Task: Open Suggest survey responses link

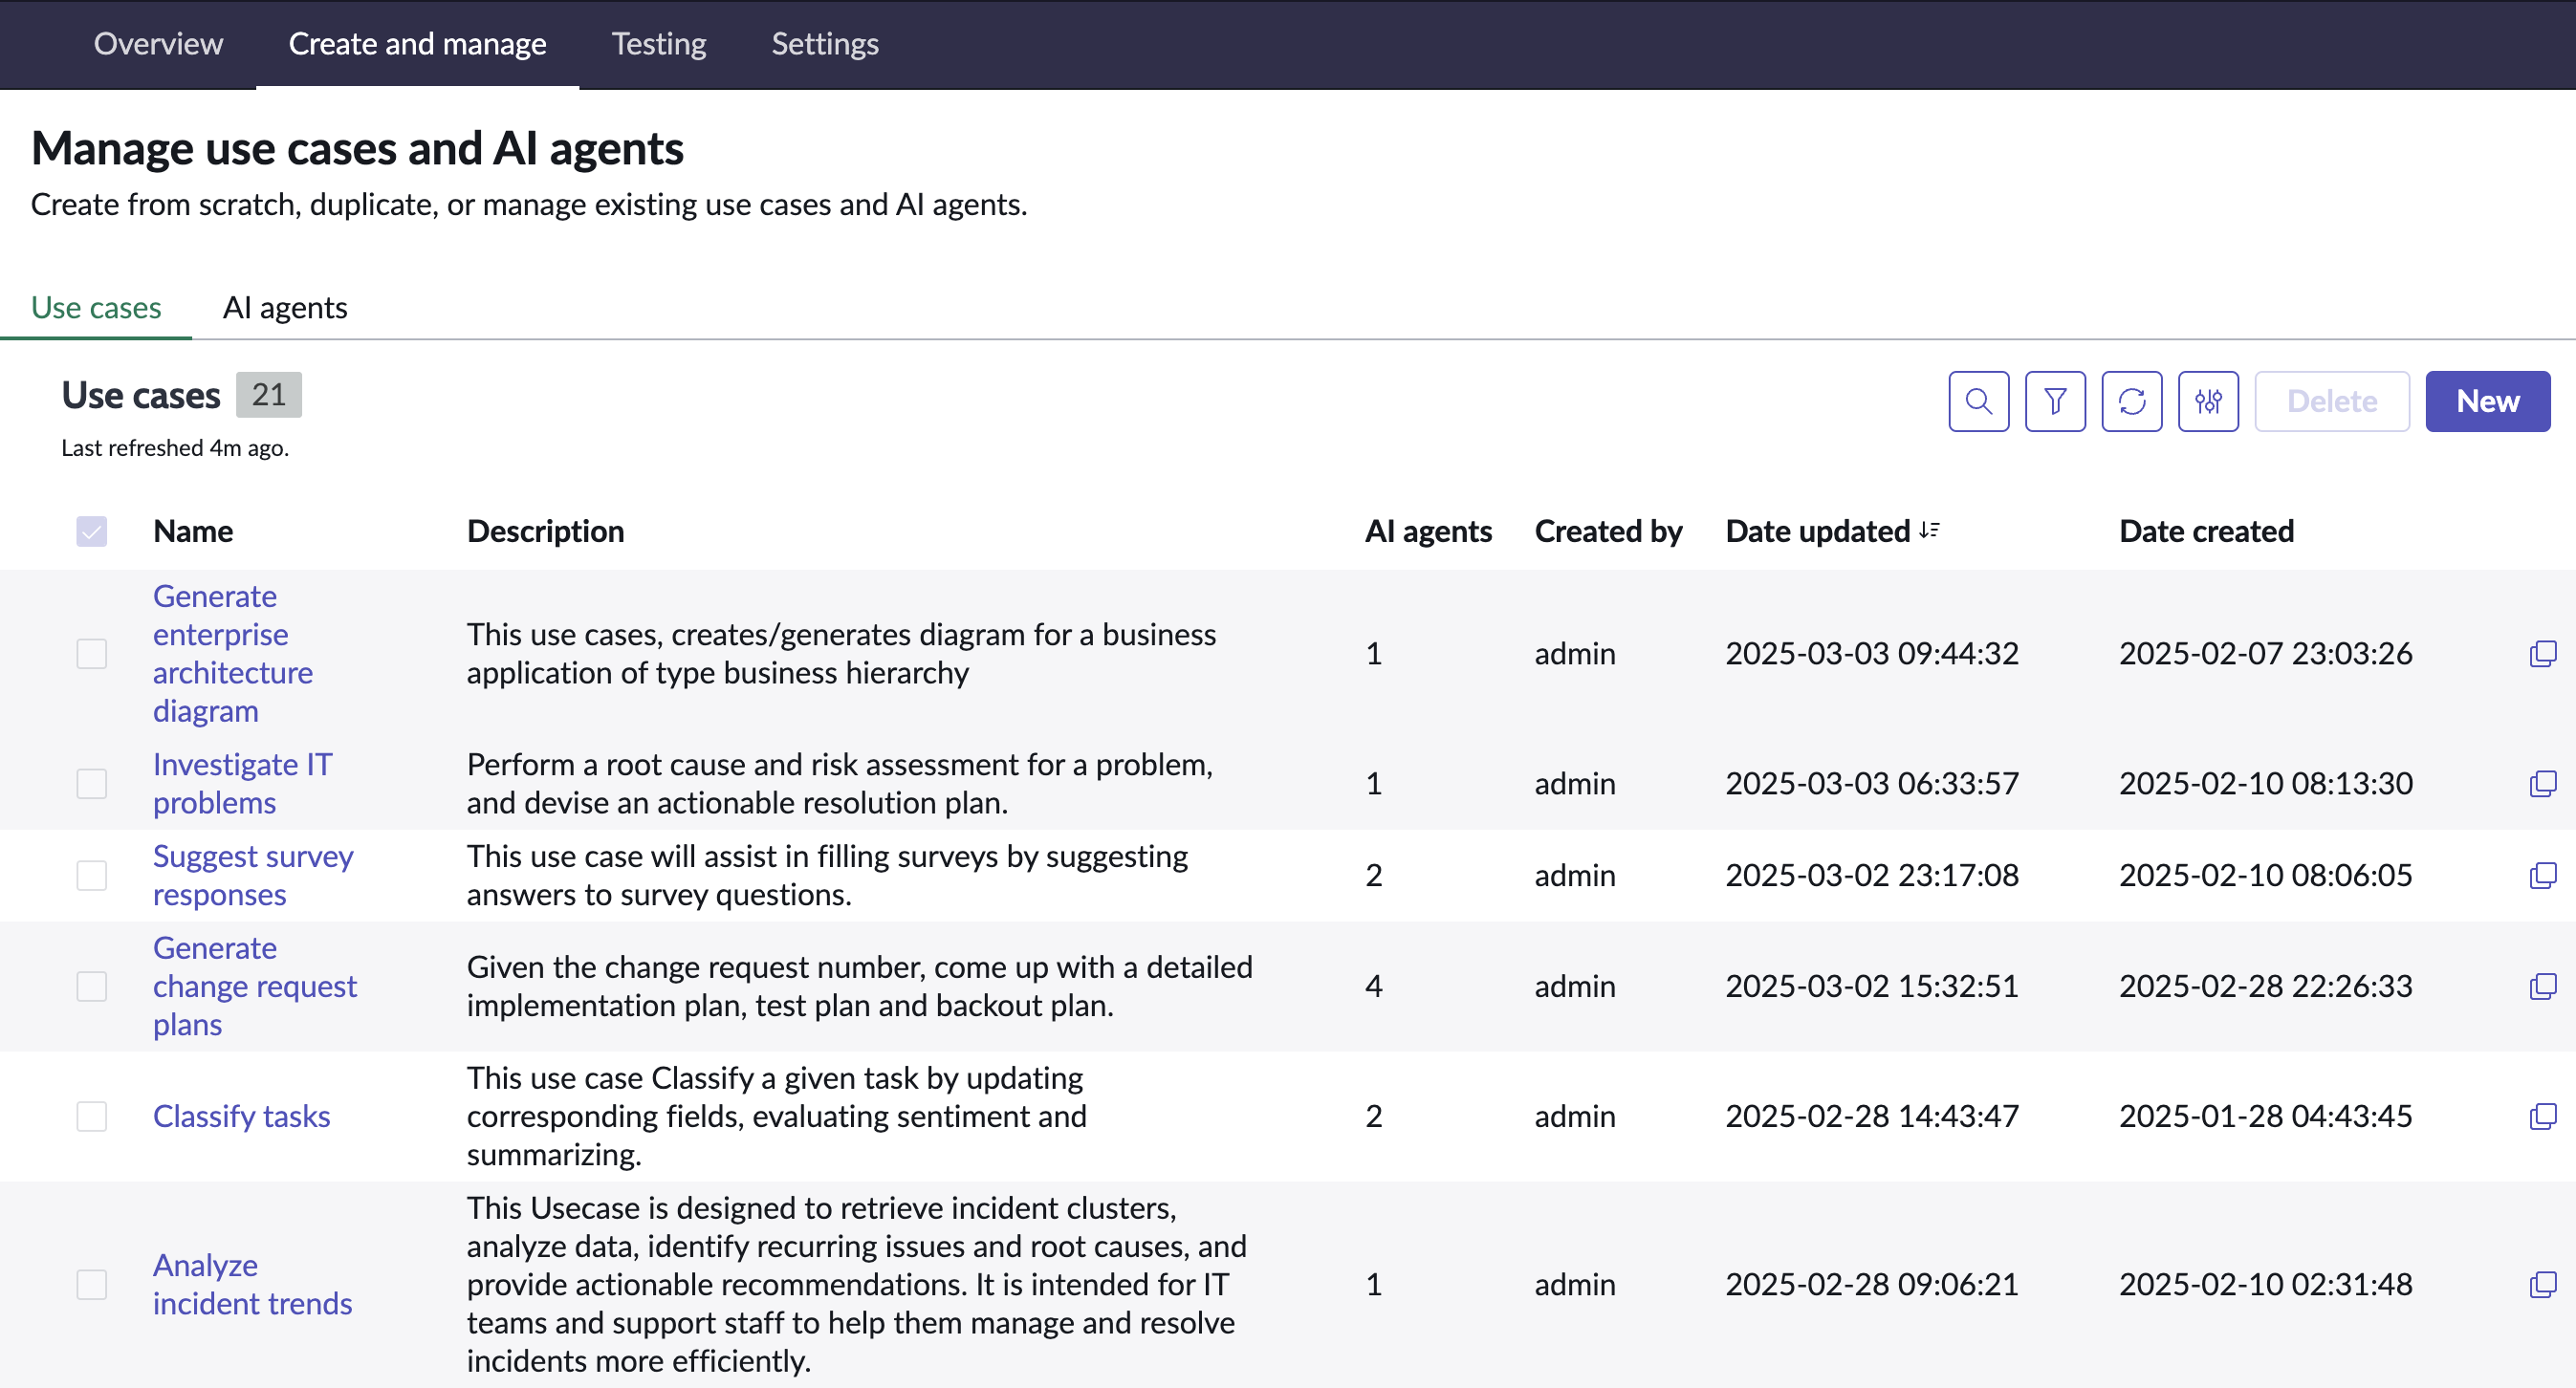Action: pyautogui.click(x=253, y=875)
